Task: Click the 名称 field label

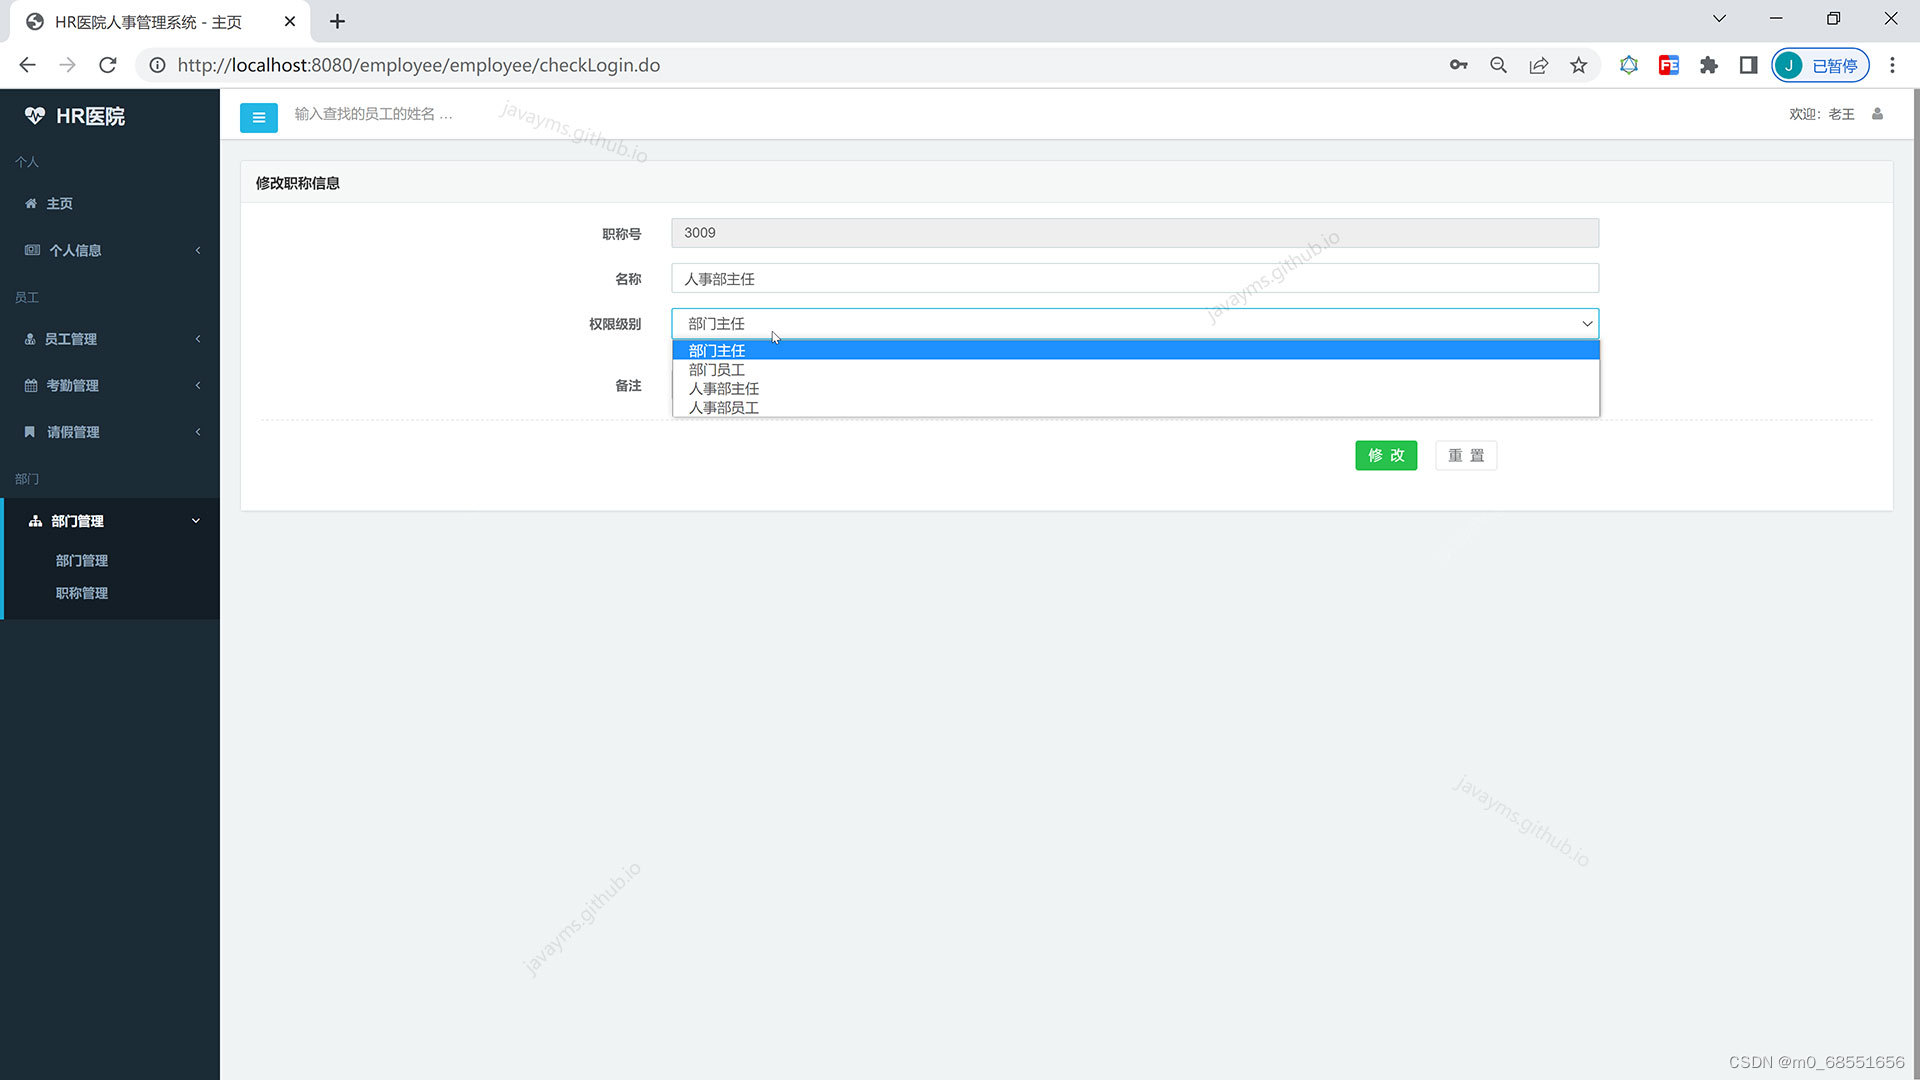Action: click(x=628, y=279)
